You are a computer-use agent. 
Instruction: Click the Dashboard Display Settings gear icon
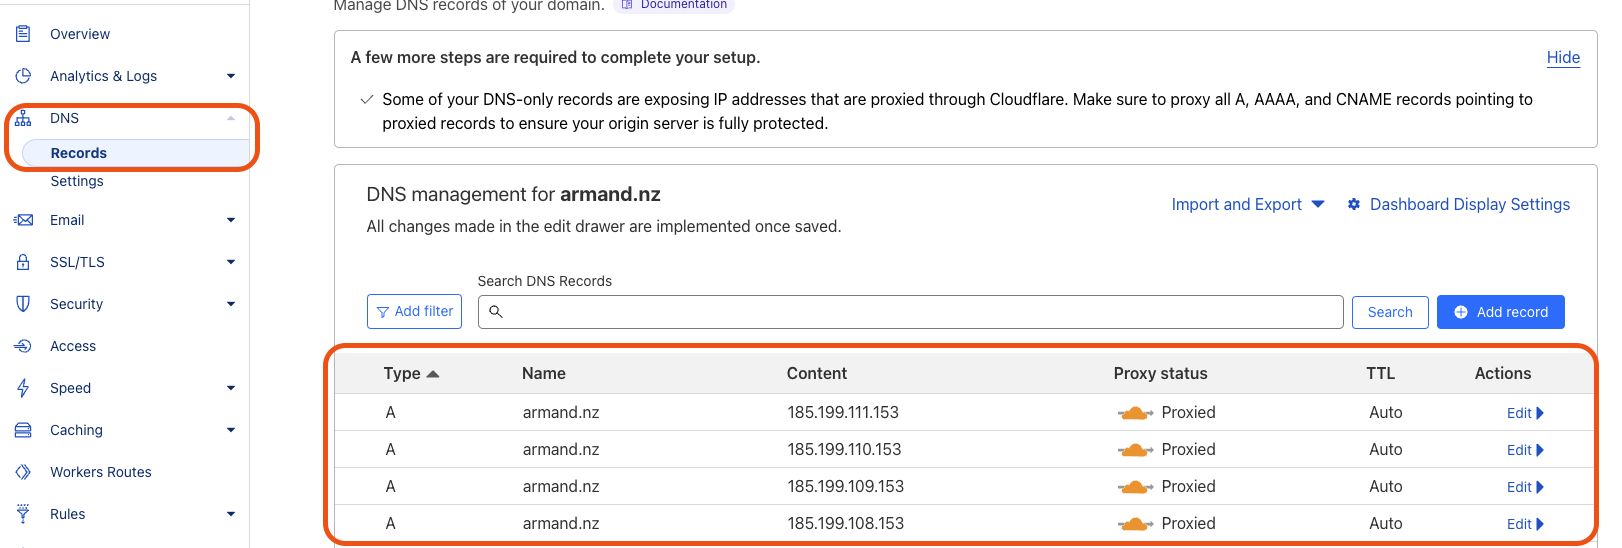click(x=1354, y=204)
